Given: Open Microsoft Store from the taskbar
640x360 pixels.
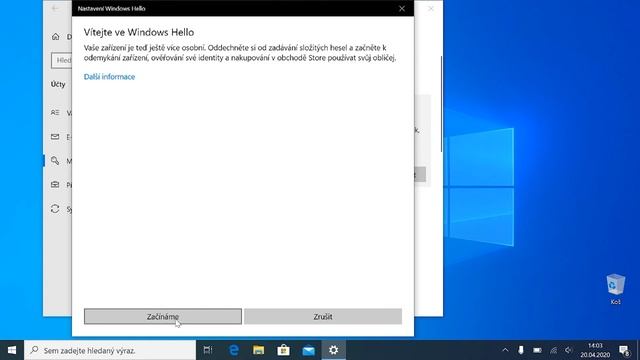Looking at the screenshot, I should [283, 350].
